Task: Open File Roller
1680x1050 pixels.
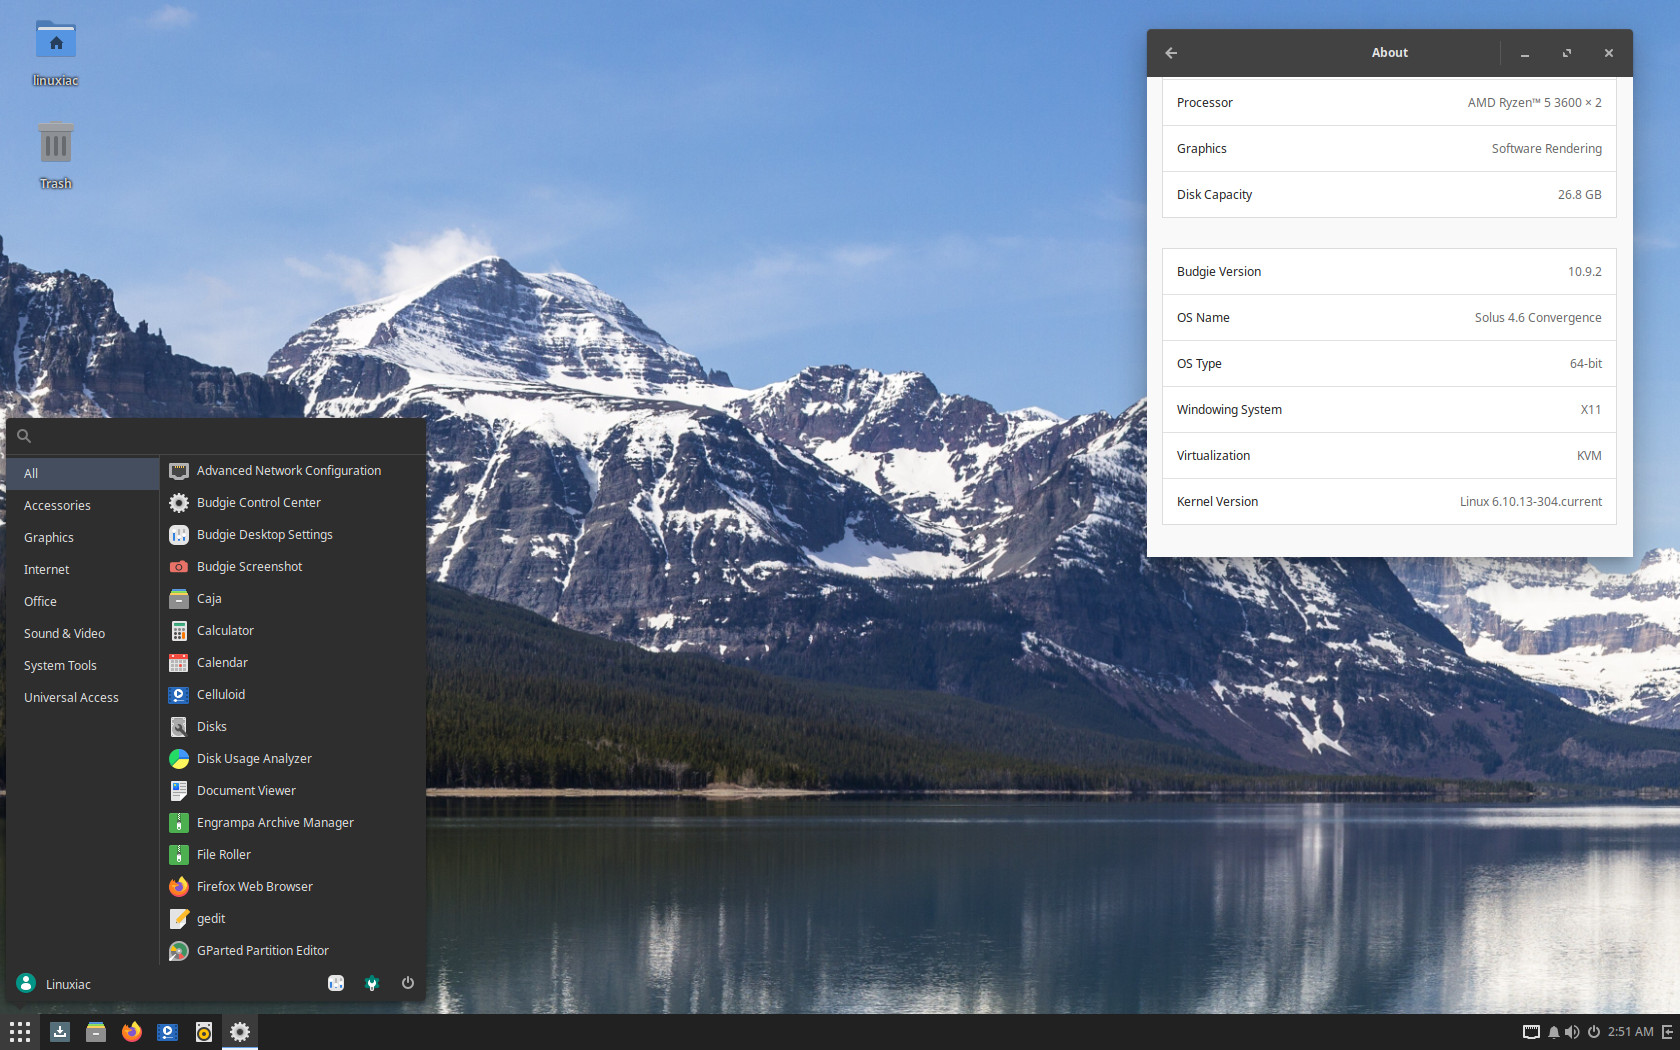Action: click(292, 855)
